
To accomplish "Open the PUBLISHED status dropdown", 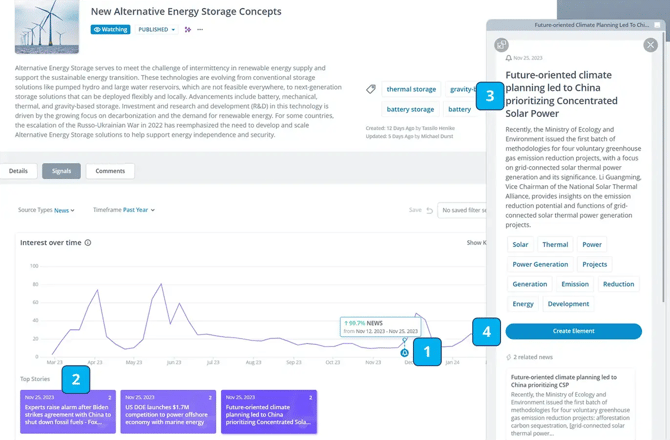I will [x=156, y=30].
